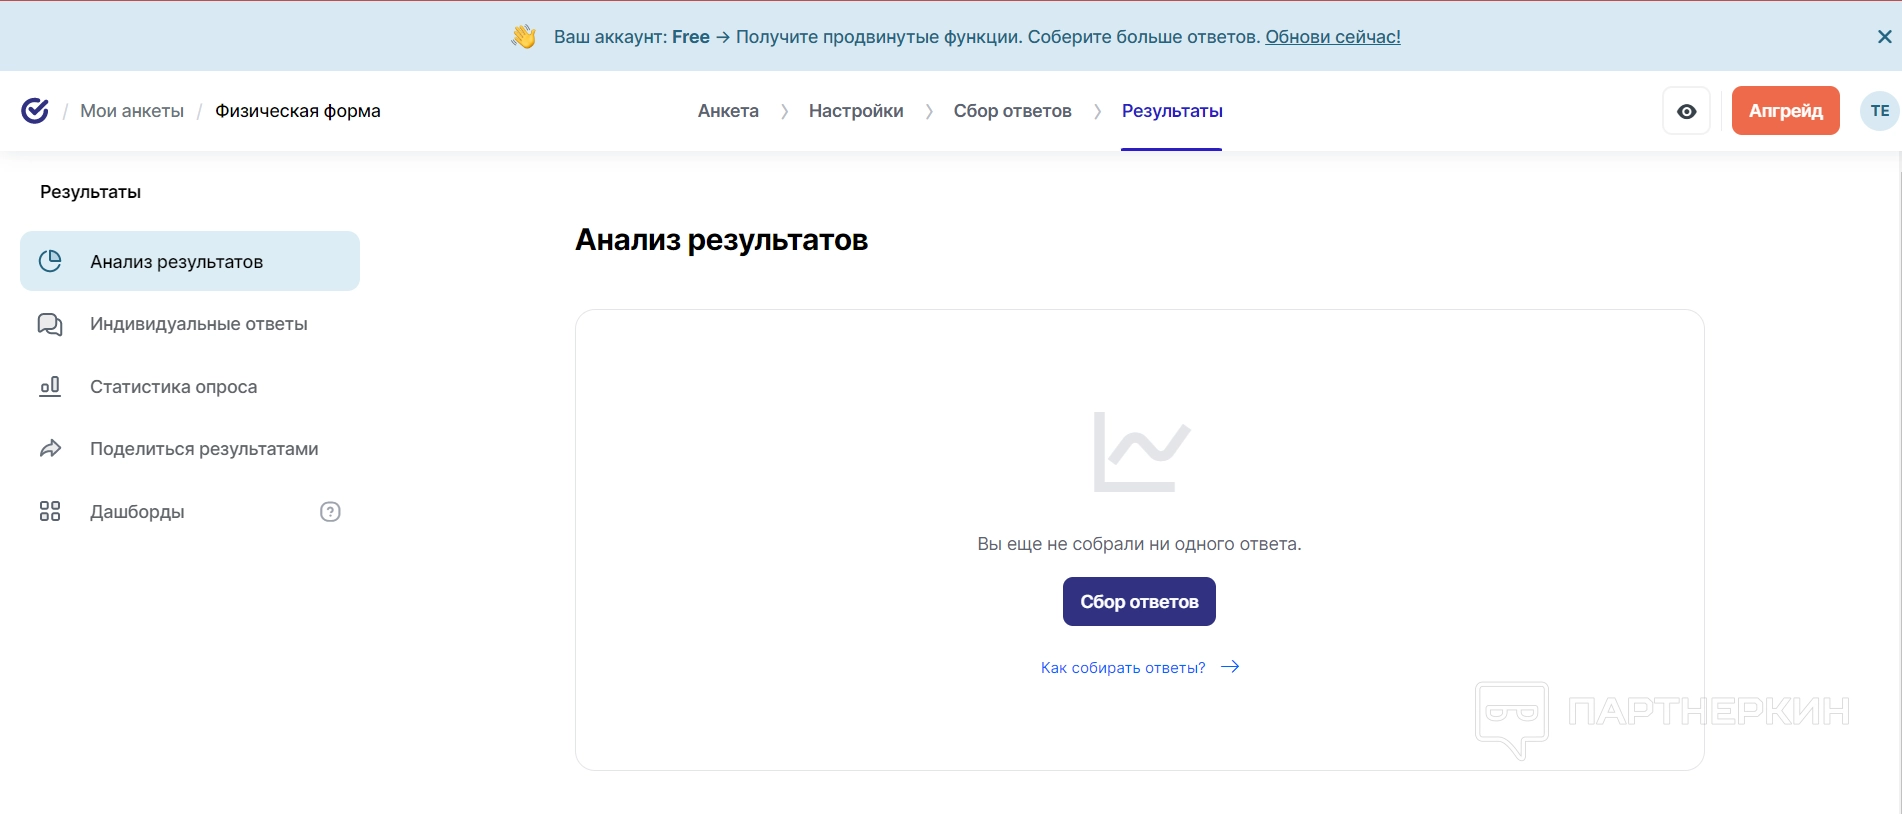Dismiss the Free account banner

(1884, 37)
